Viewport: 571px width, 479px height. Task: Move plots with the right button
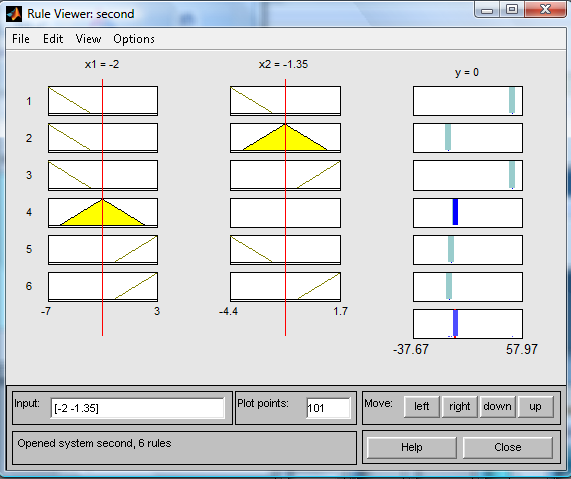point(459,407)
